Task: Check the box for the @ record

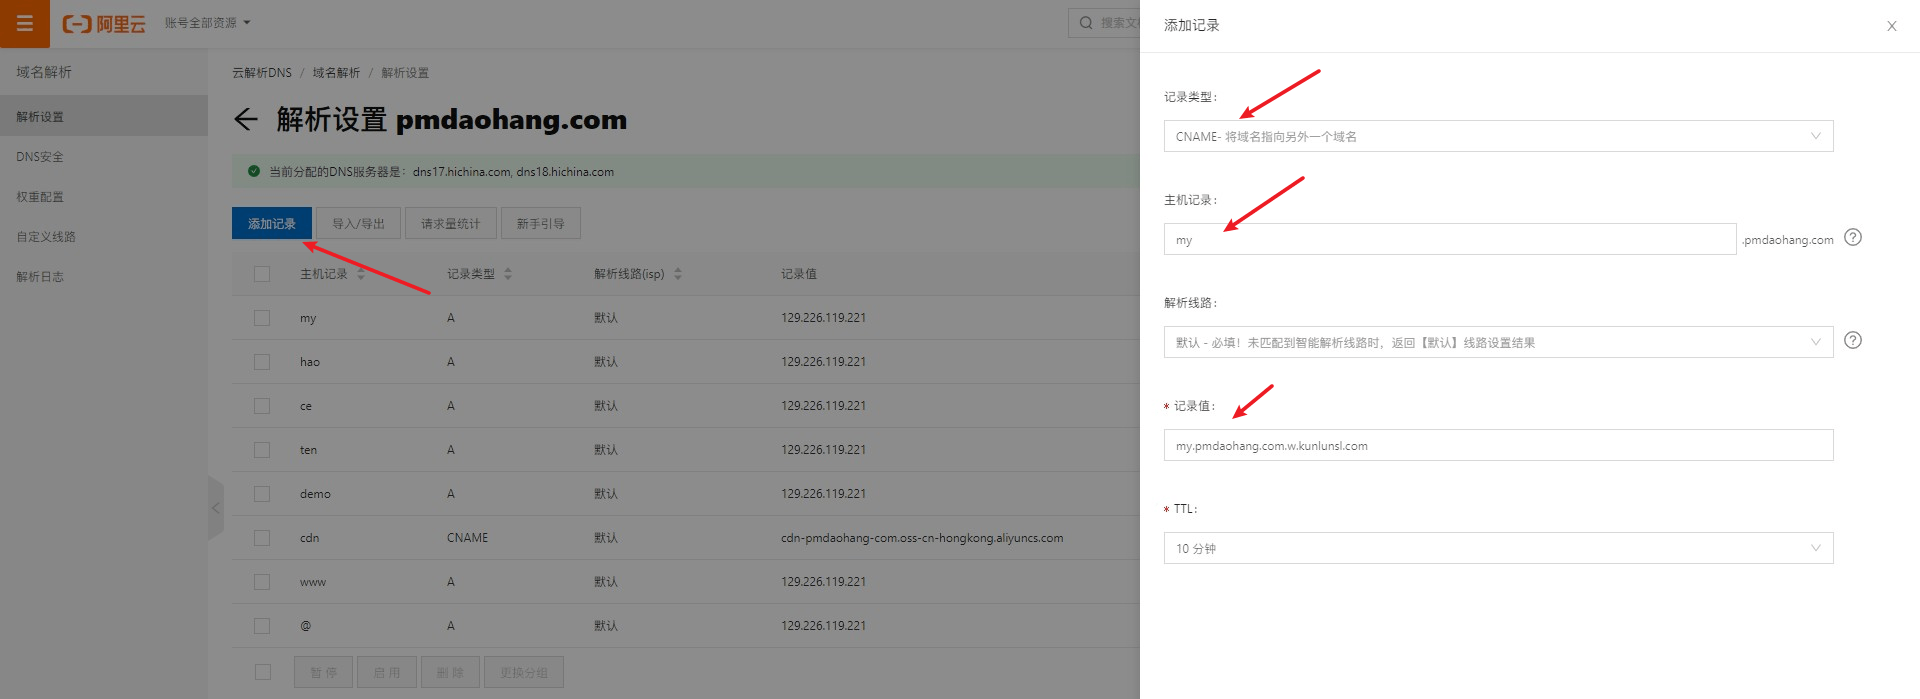Action: pyautogui.click(x=262, y=626)
